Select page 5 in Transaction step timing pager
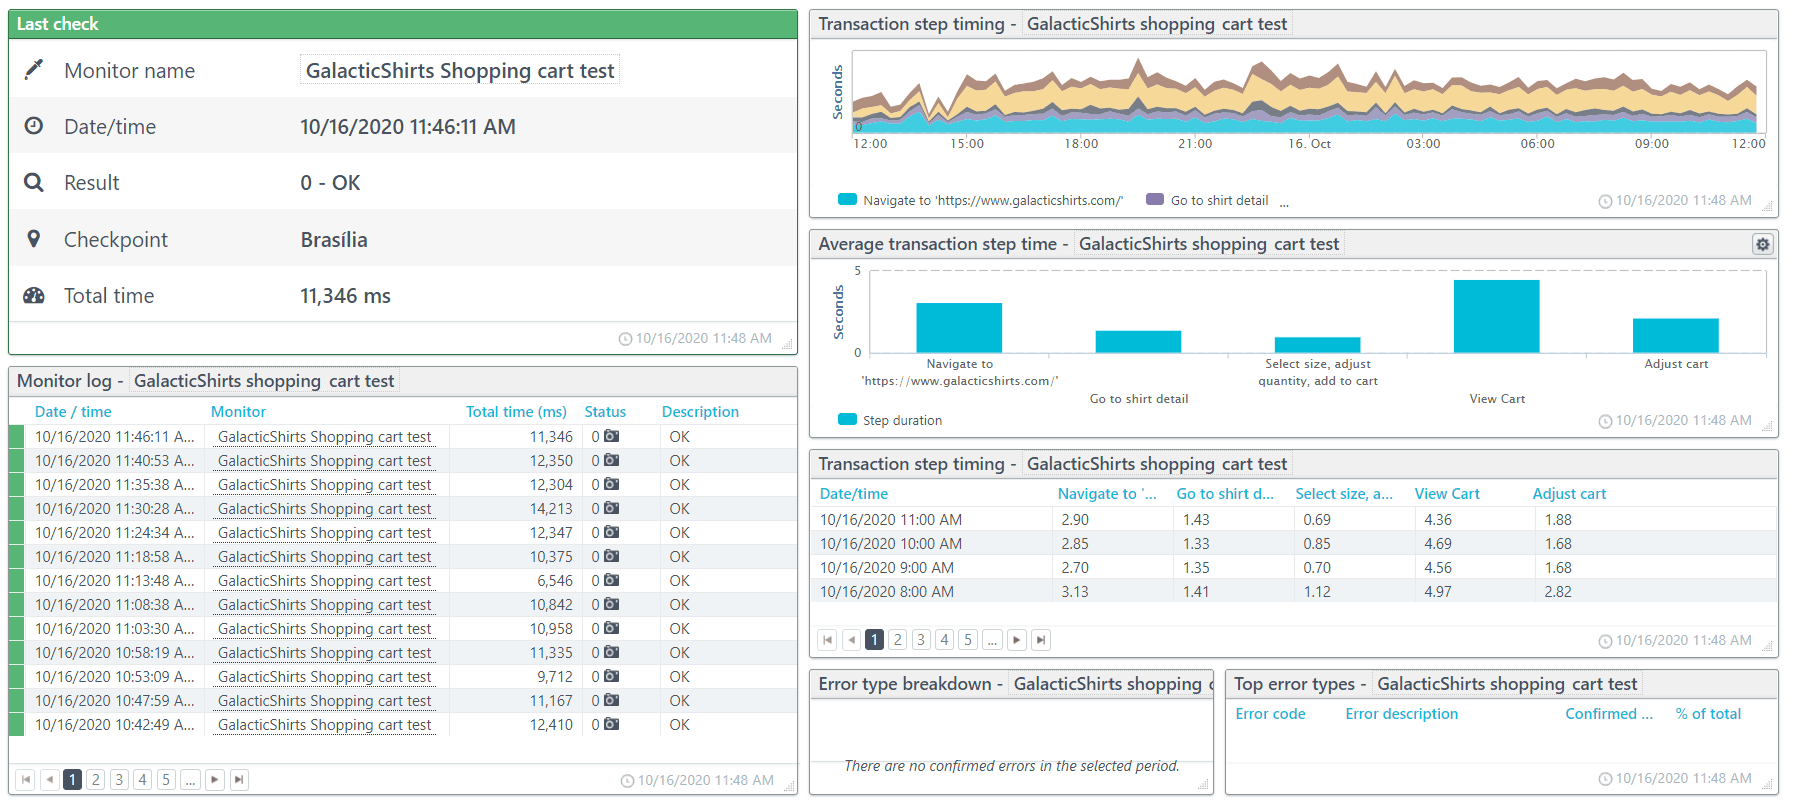This screenshot has height=809, width=1793. [x=968, y=640]
